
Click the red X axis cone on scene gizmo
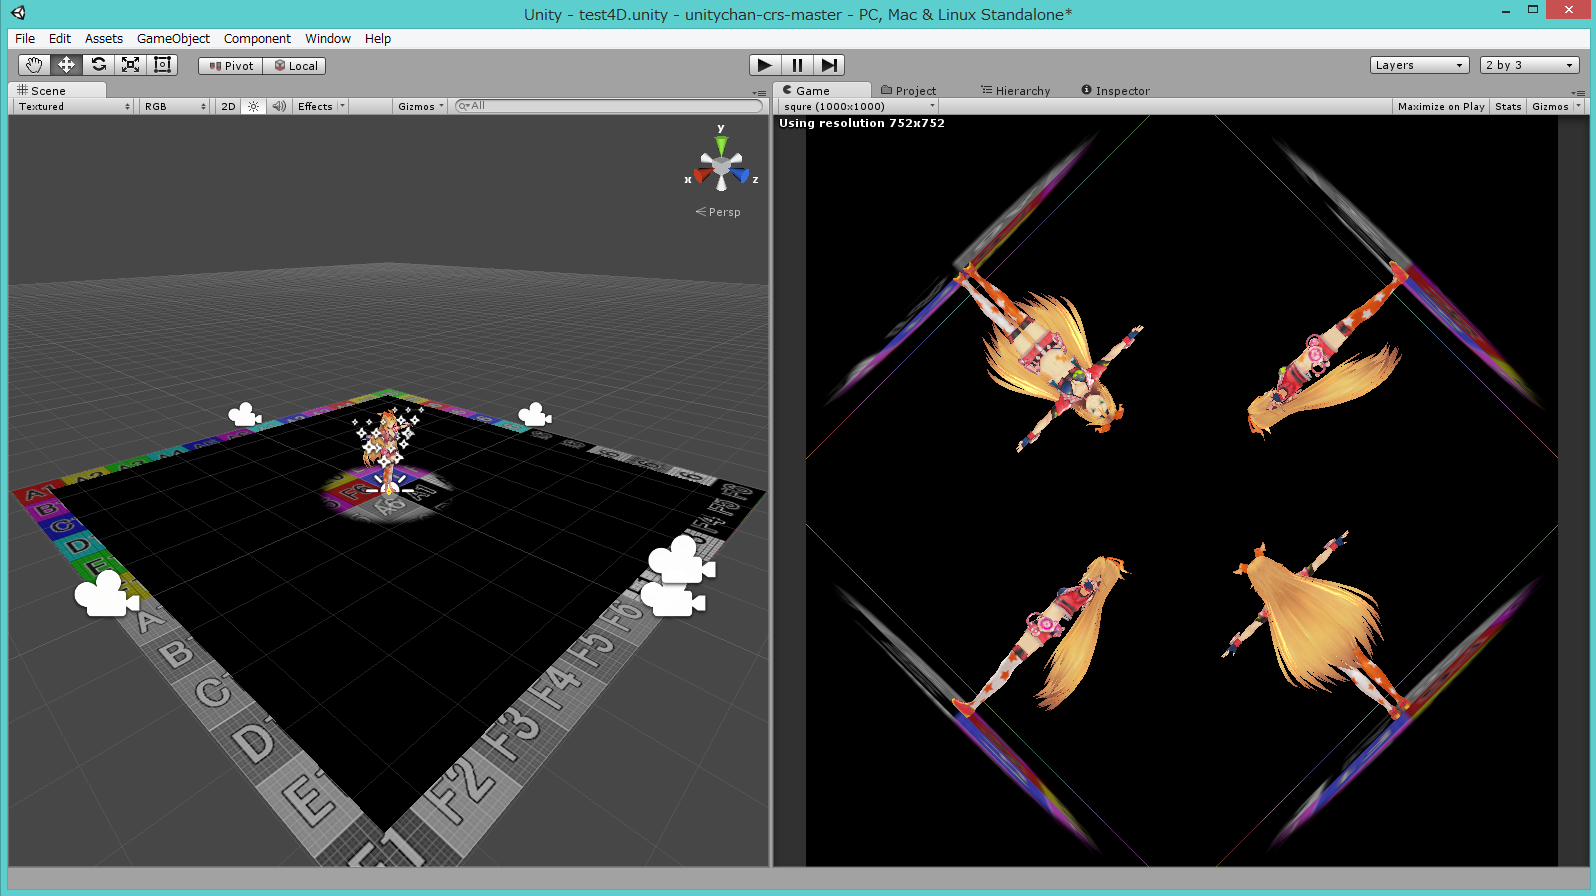tap(702, 177)
